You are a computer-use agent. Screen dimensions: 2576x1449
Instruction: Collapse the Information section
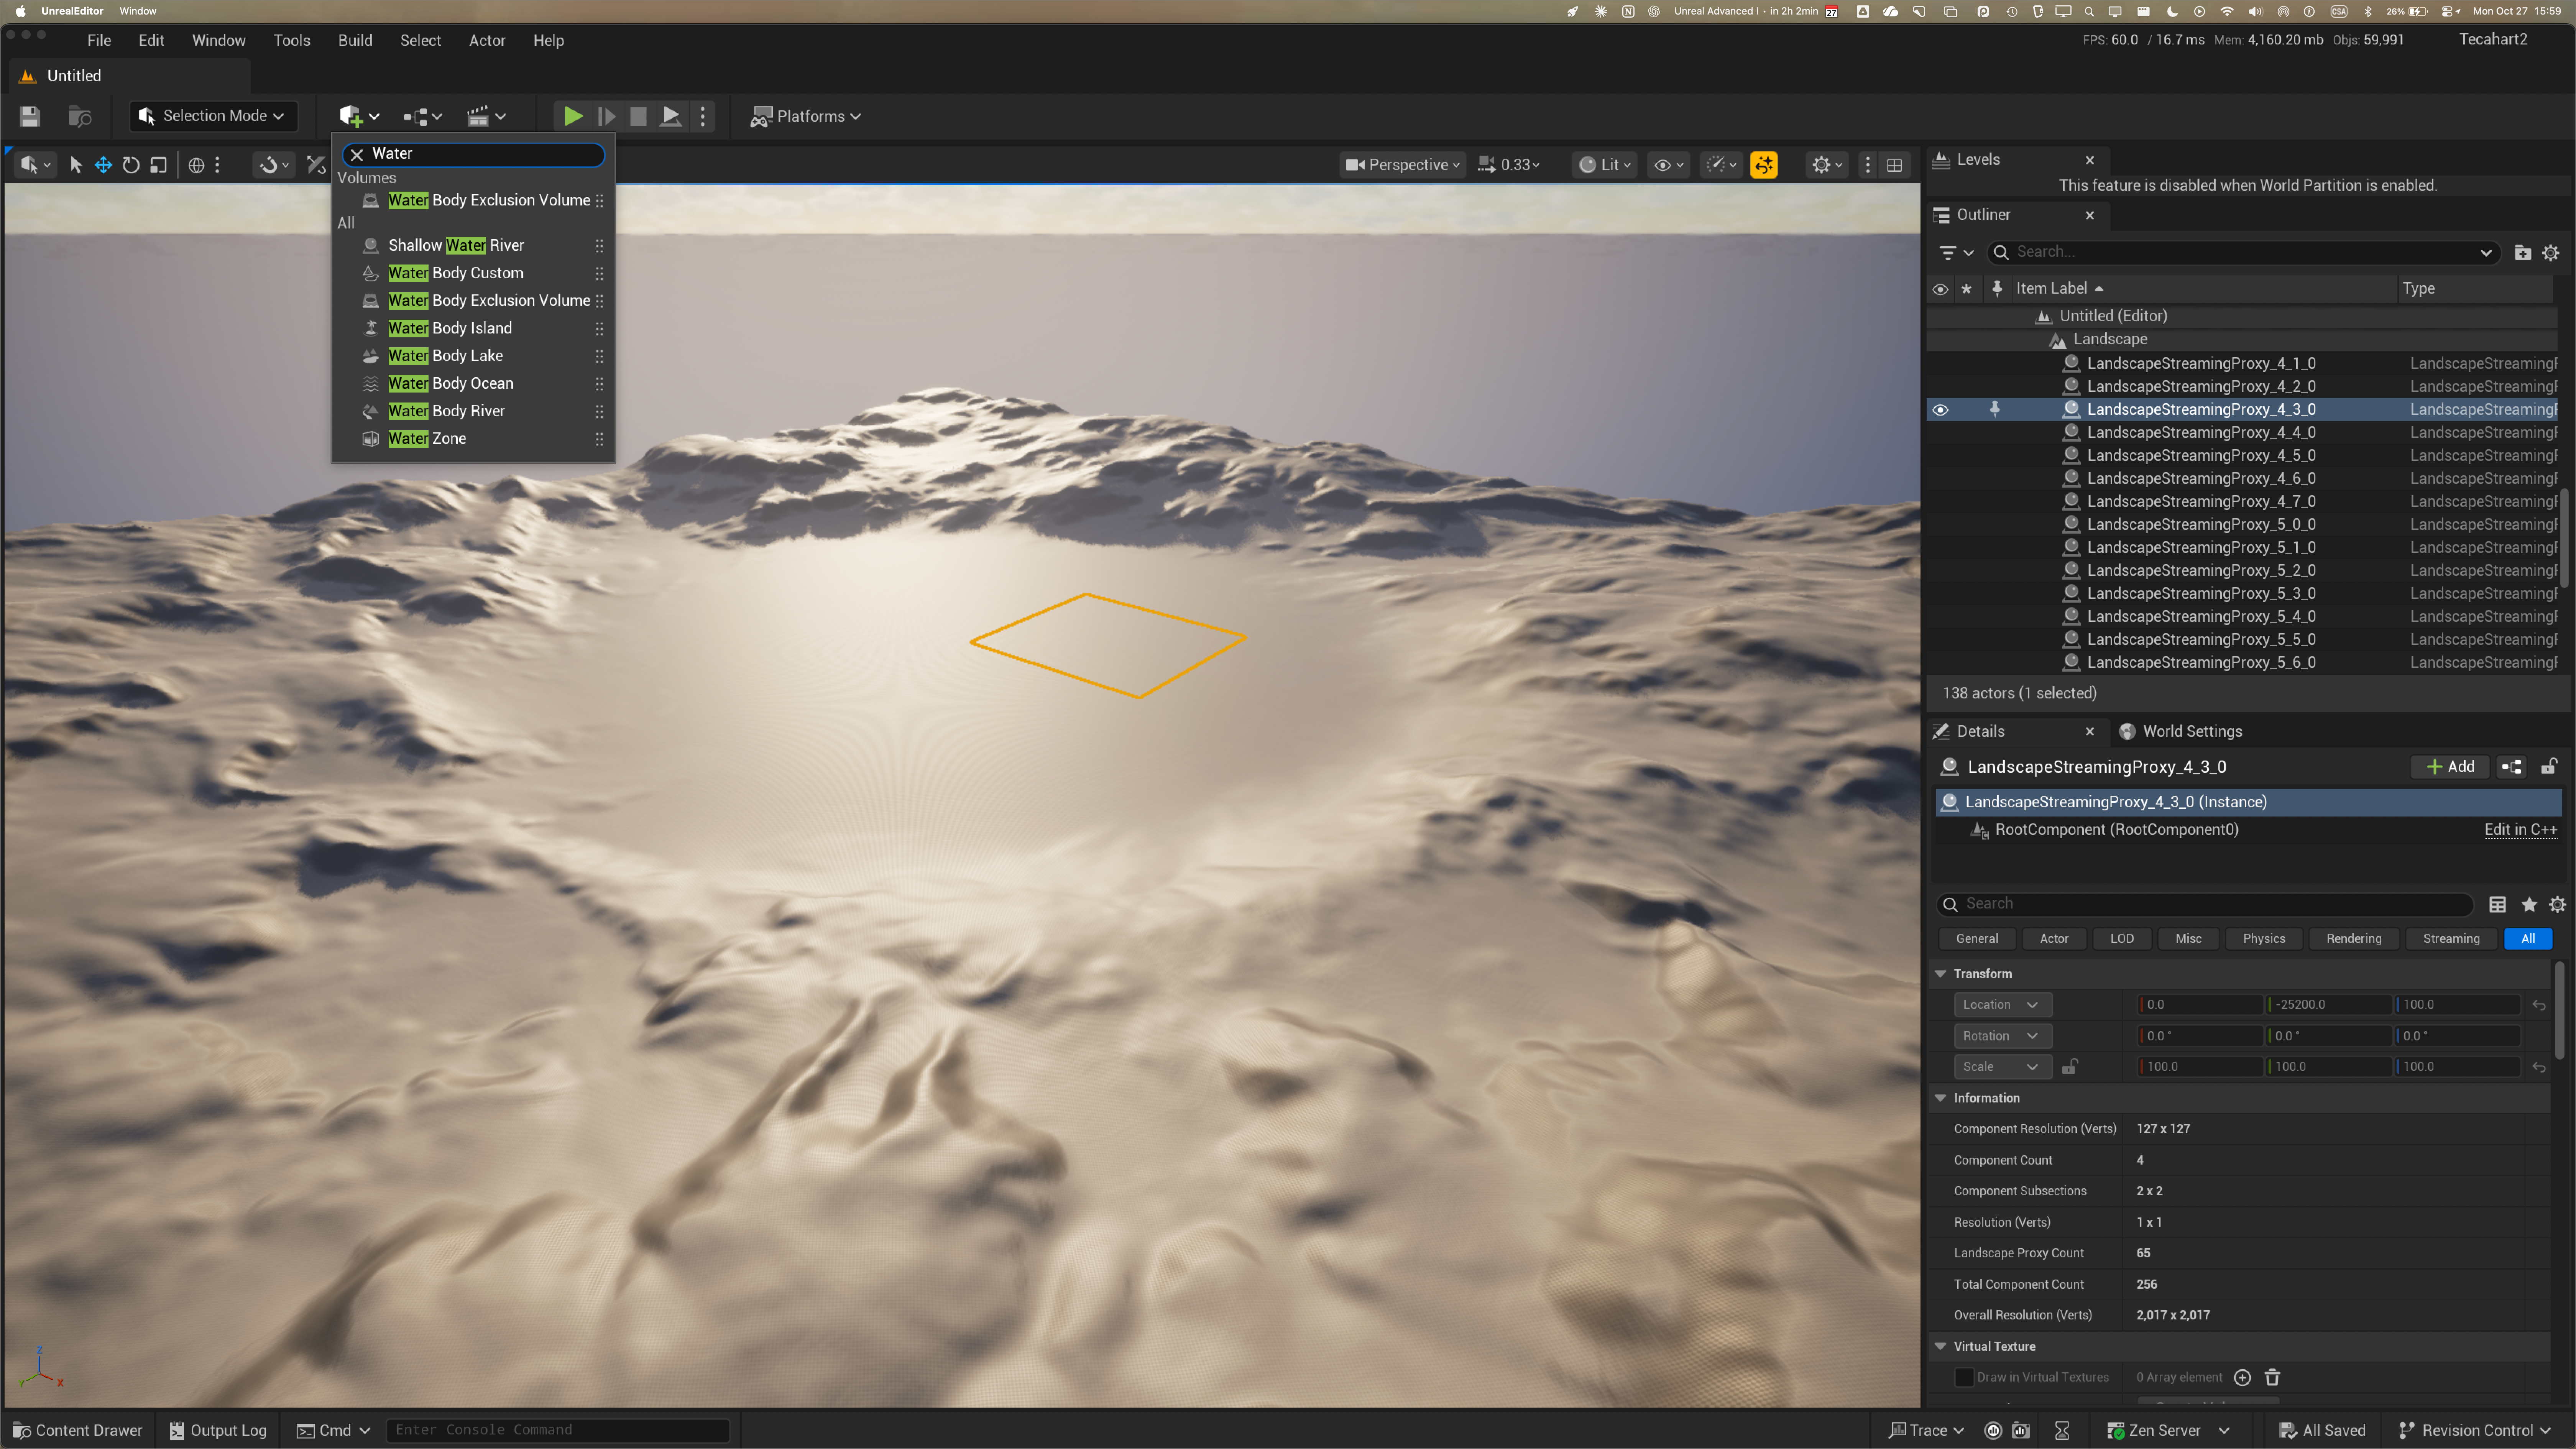pos(1940,1098)
